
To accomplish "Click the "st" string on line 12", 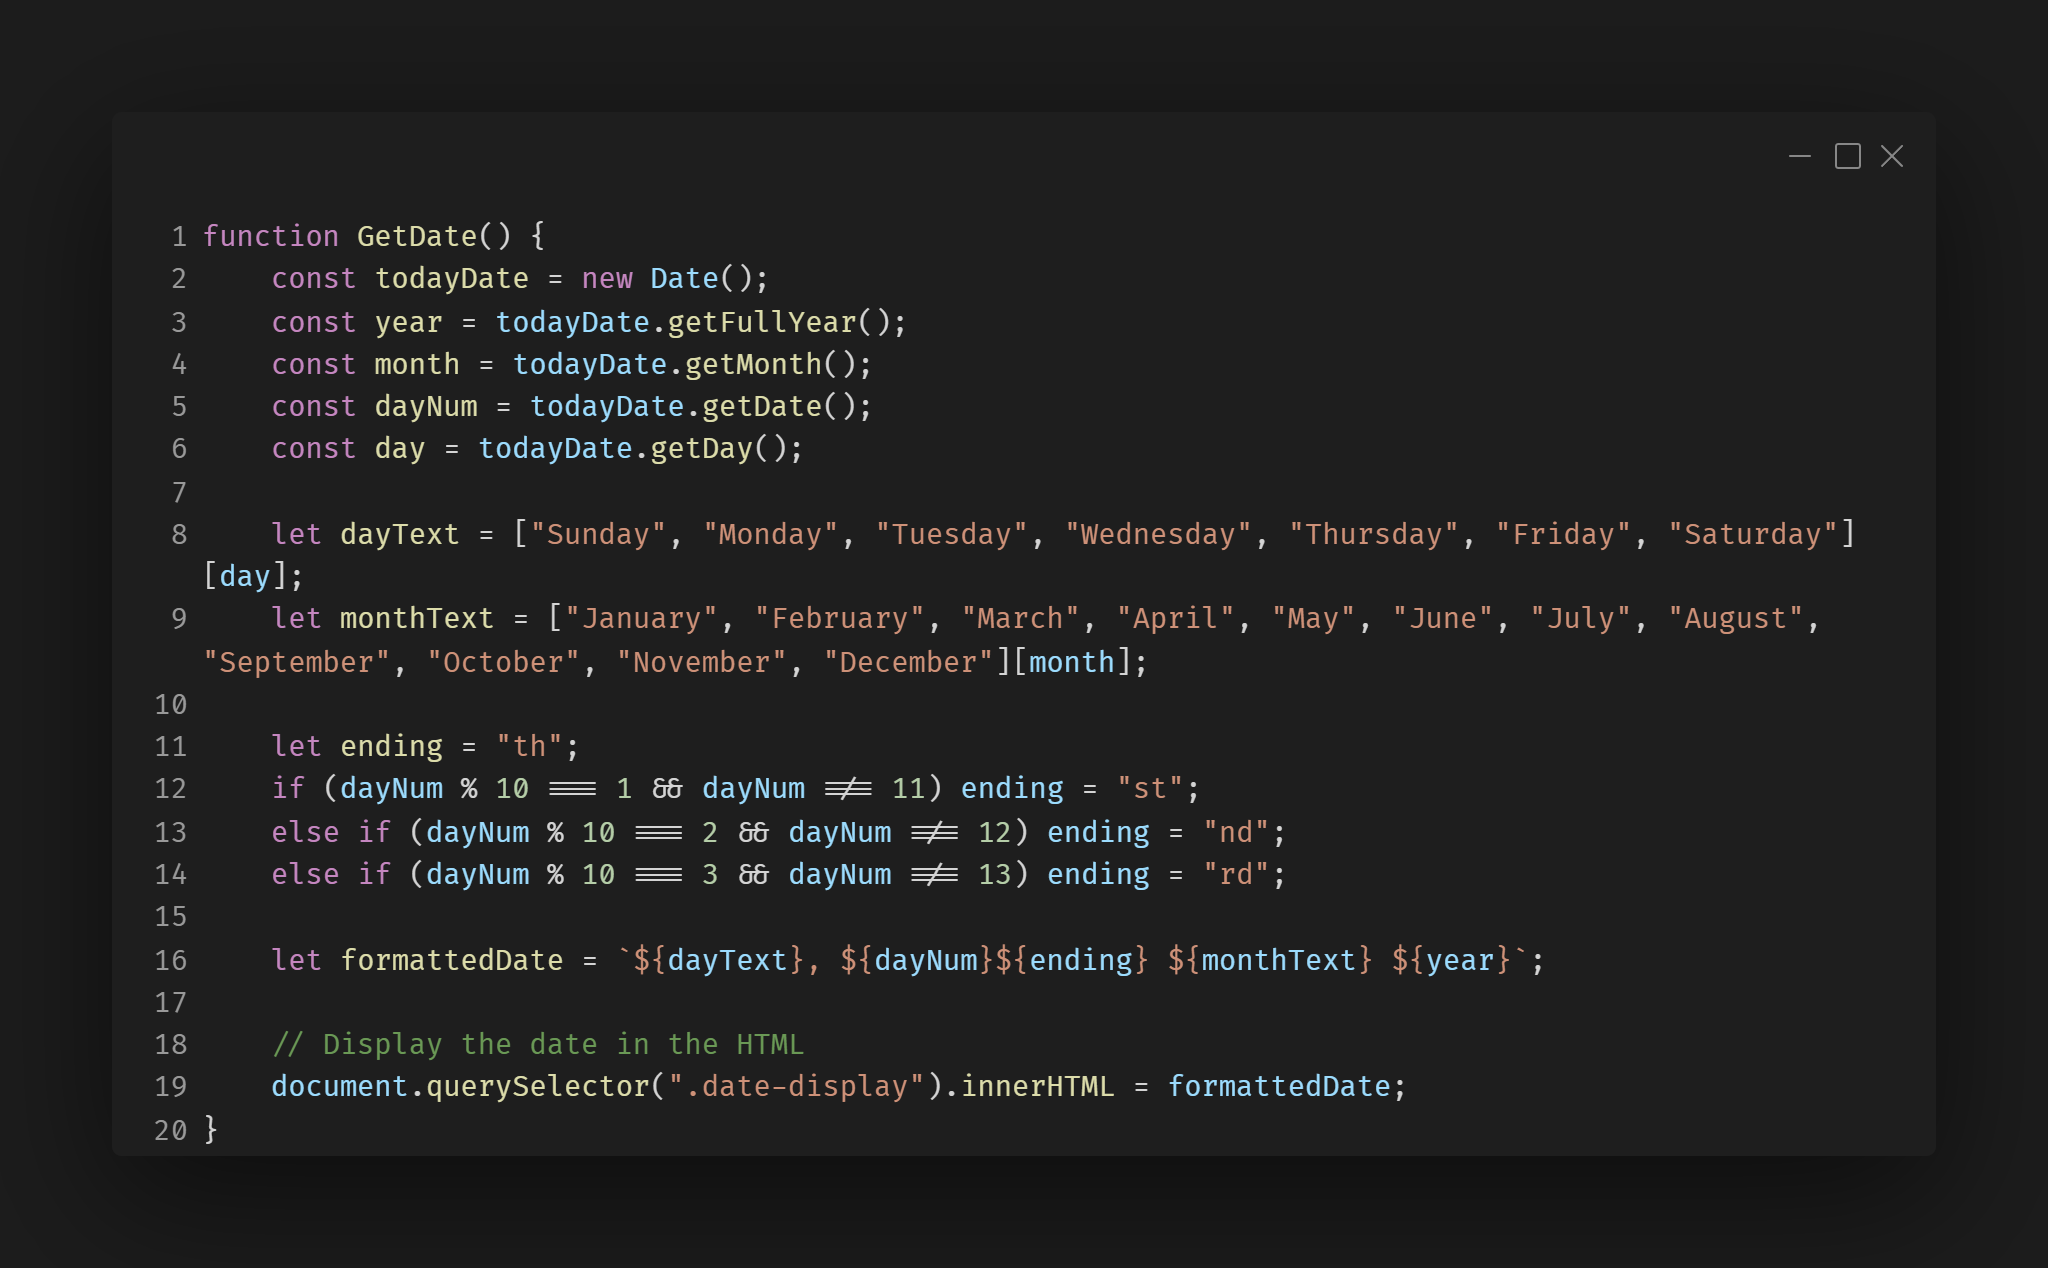I will 1150,789.
